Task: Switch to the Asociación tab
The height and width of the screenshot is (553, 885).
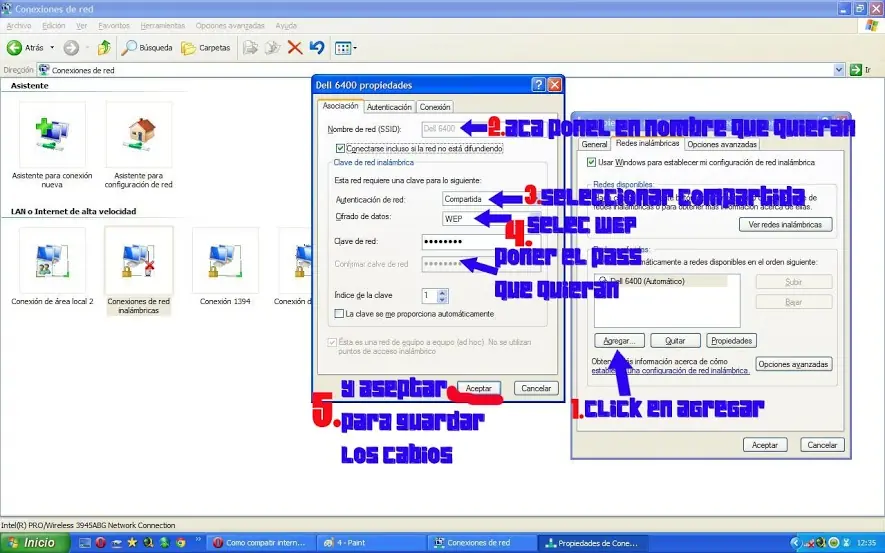Action: (x=340, y=106)
